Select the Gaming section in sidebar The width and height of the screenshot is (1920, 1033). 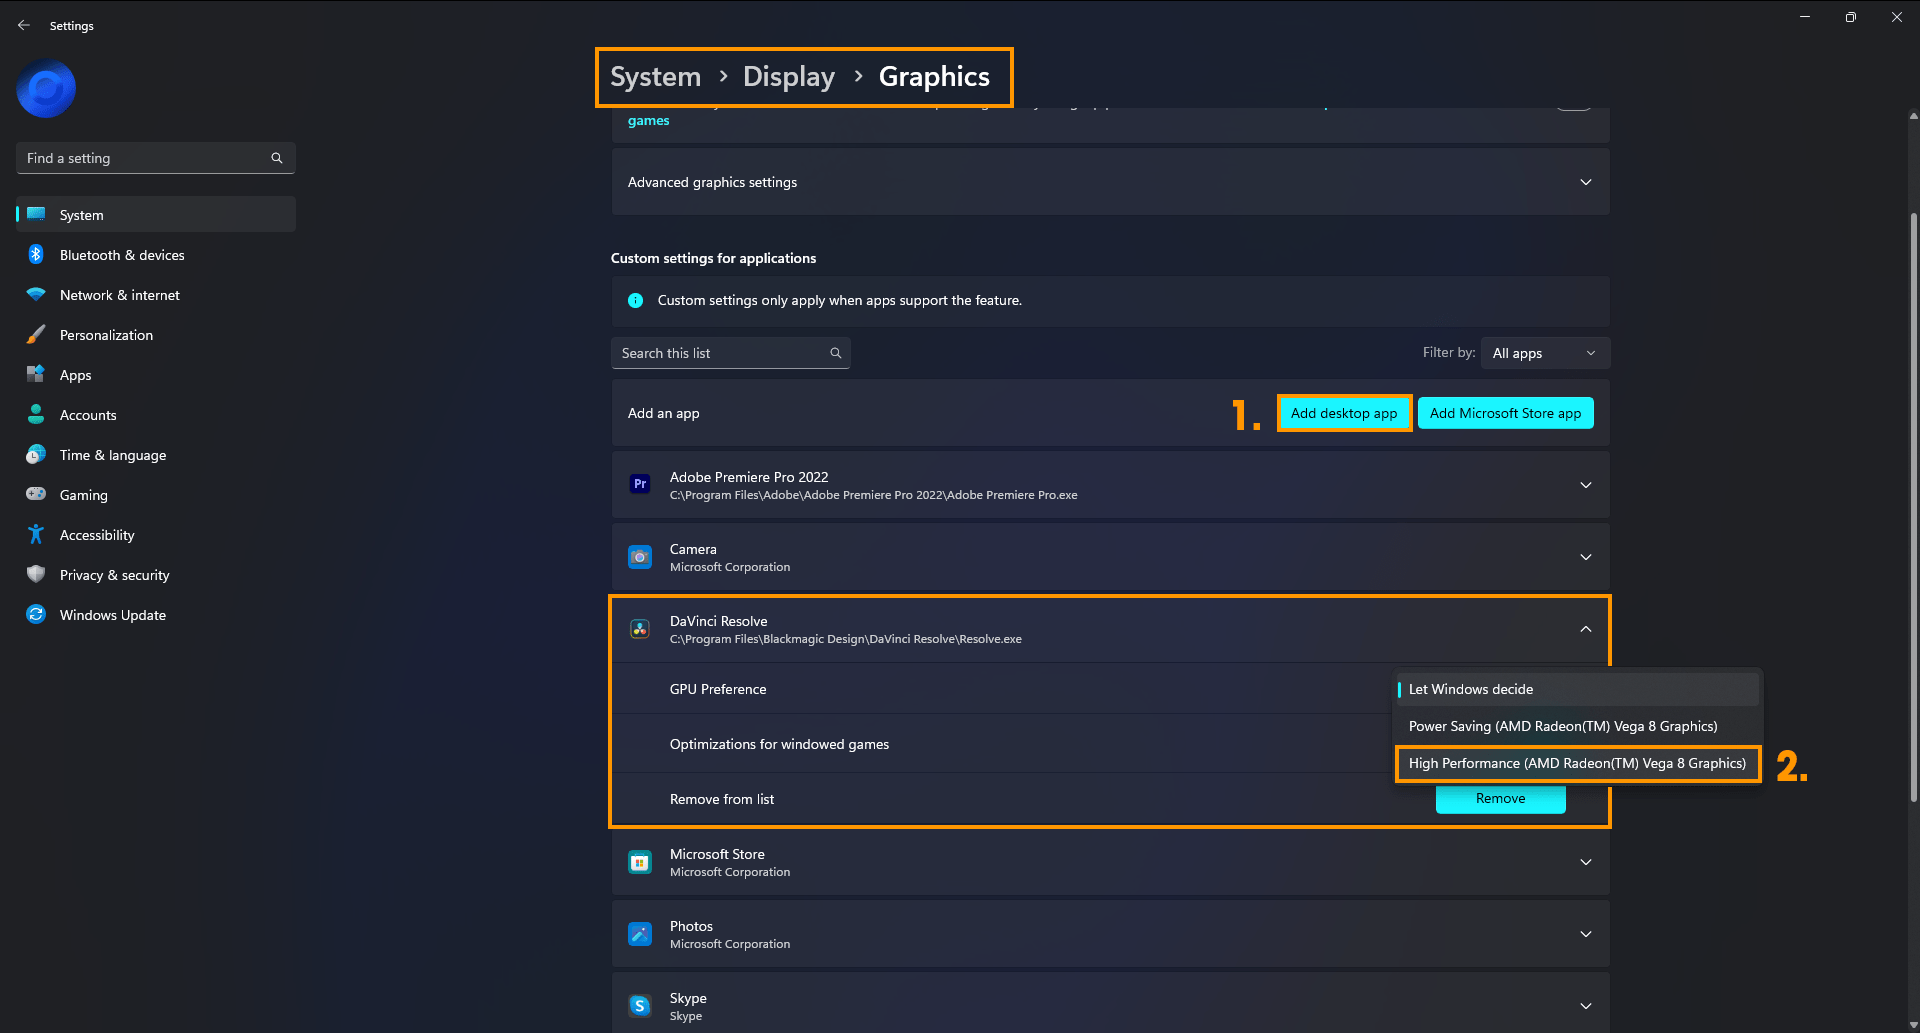coord(83,495)
